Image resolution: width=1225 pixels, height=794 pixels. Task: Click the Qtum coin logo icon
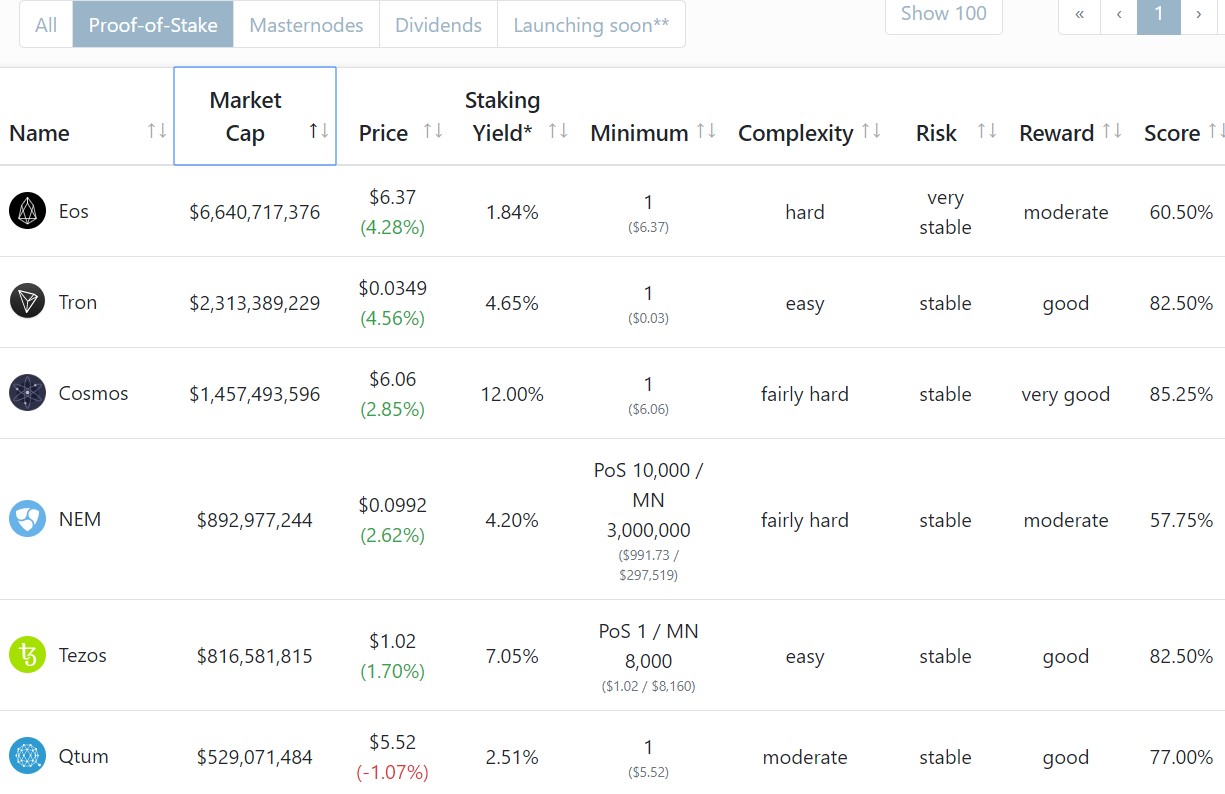[x=28, y=756]
